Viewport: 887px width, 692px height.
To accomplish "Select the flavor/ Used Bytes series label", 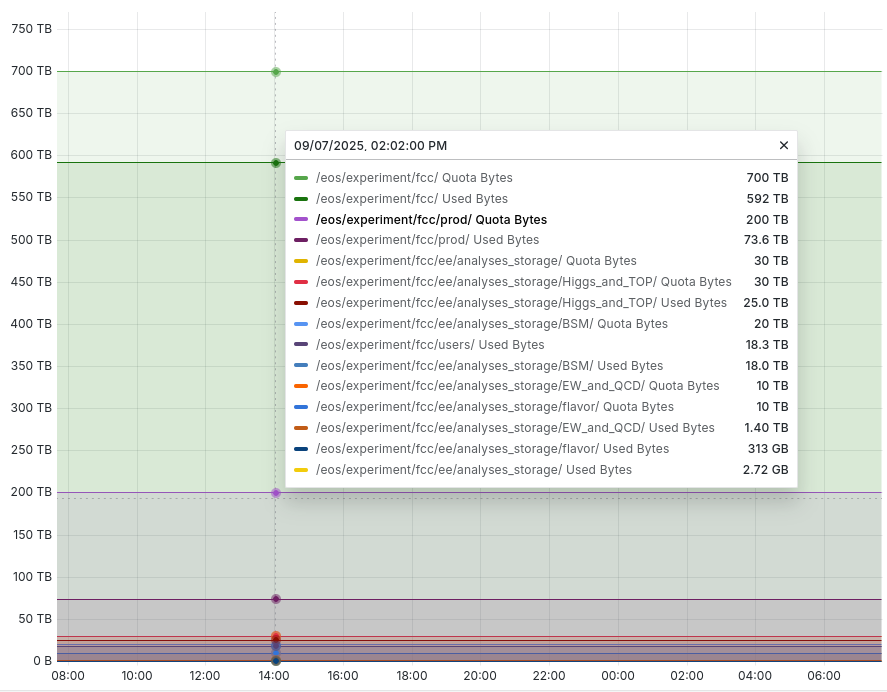I will 492,449.
